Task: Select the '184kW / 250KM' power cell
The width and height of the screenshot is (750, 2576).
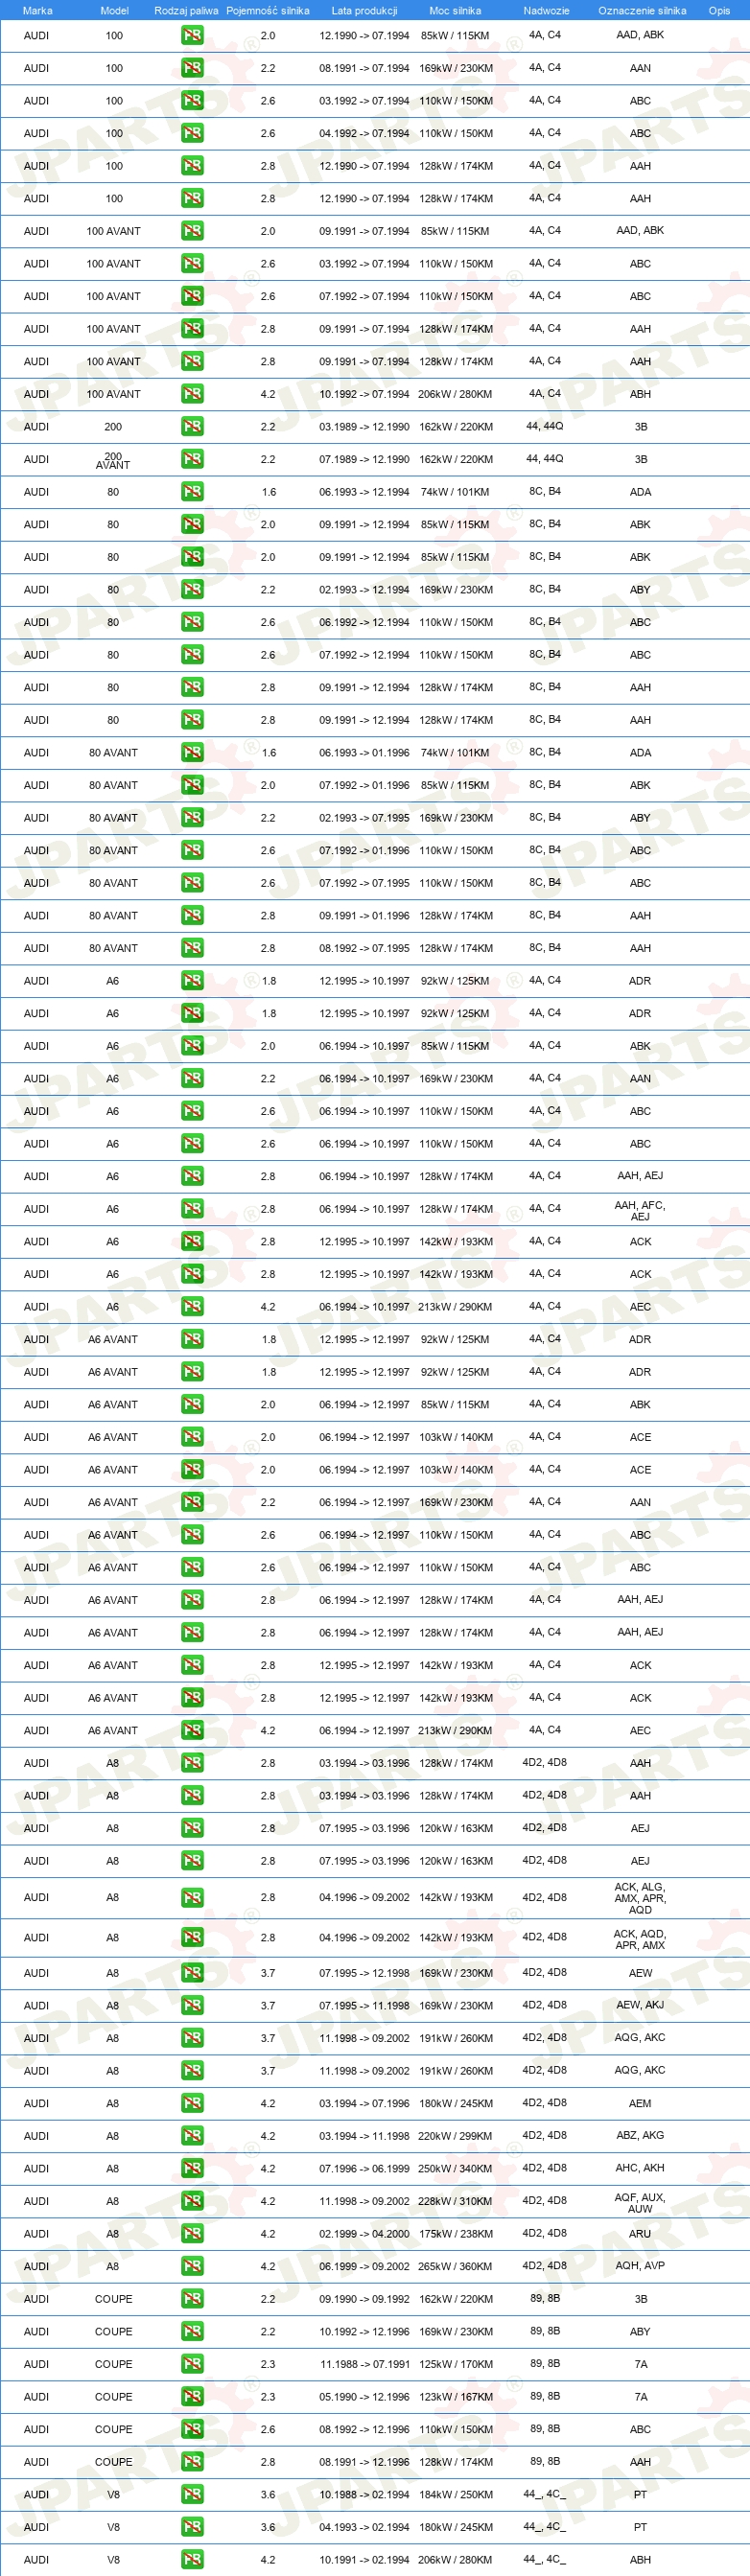Action: [x=455, y=2494]
